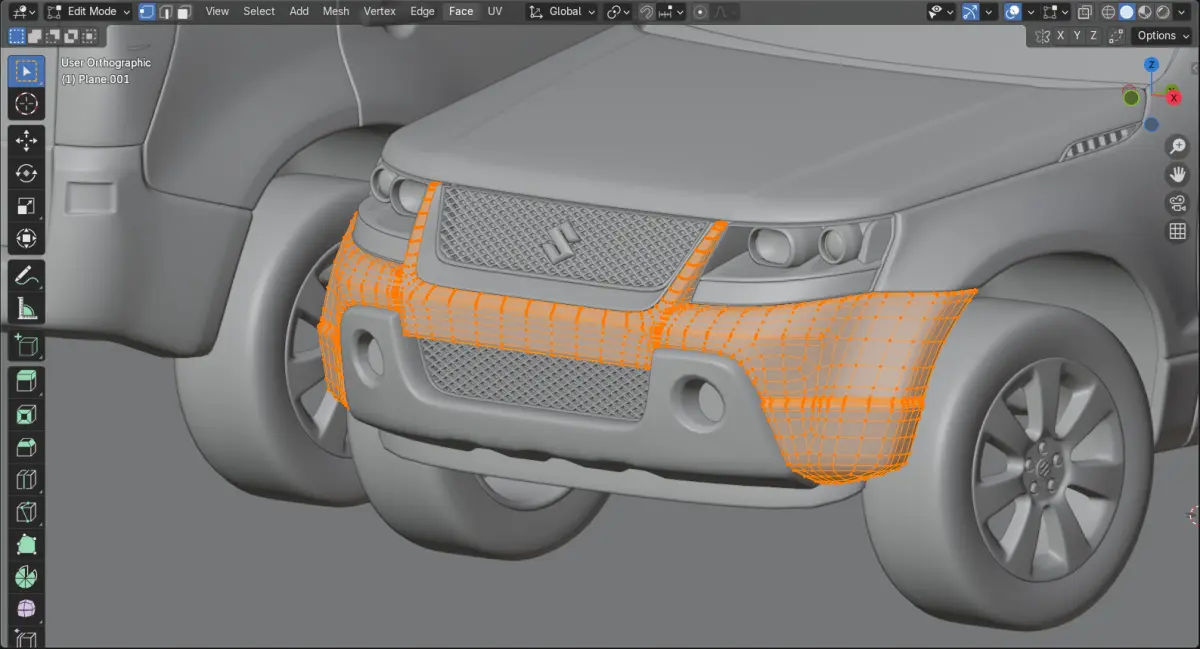Open mesh edit mode overlays dropdown

pos(1057,12)
